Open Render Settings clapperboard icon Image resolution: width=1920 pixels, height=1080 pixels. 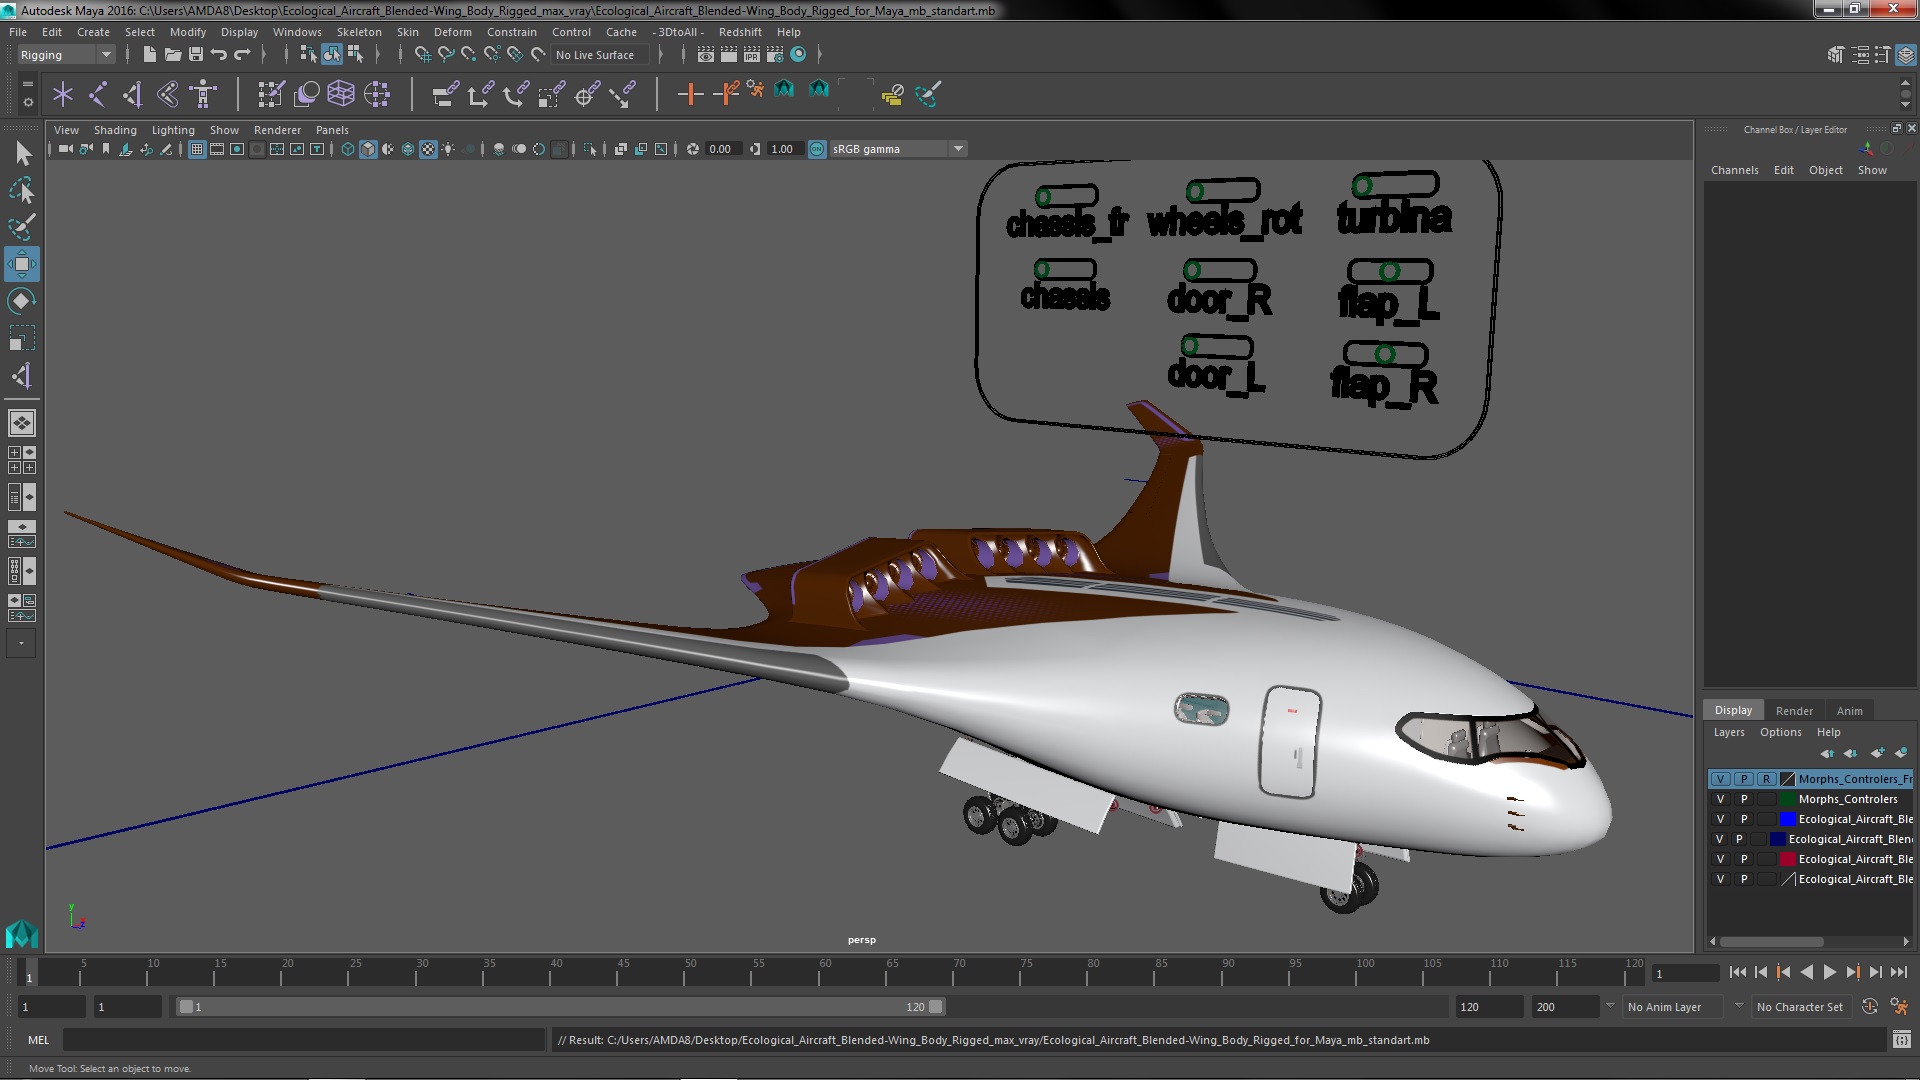click(774, 55)
